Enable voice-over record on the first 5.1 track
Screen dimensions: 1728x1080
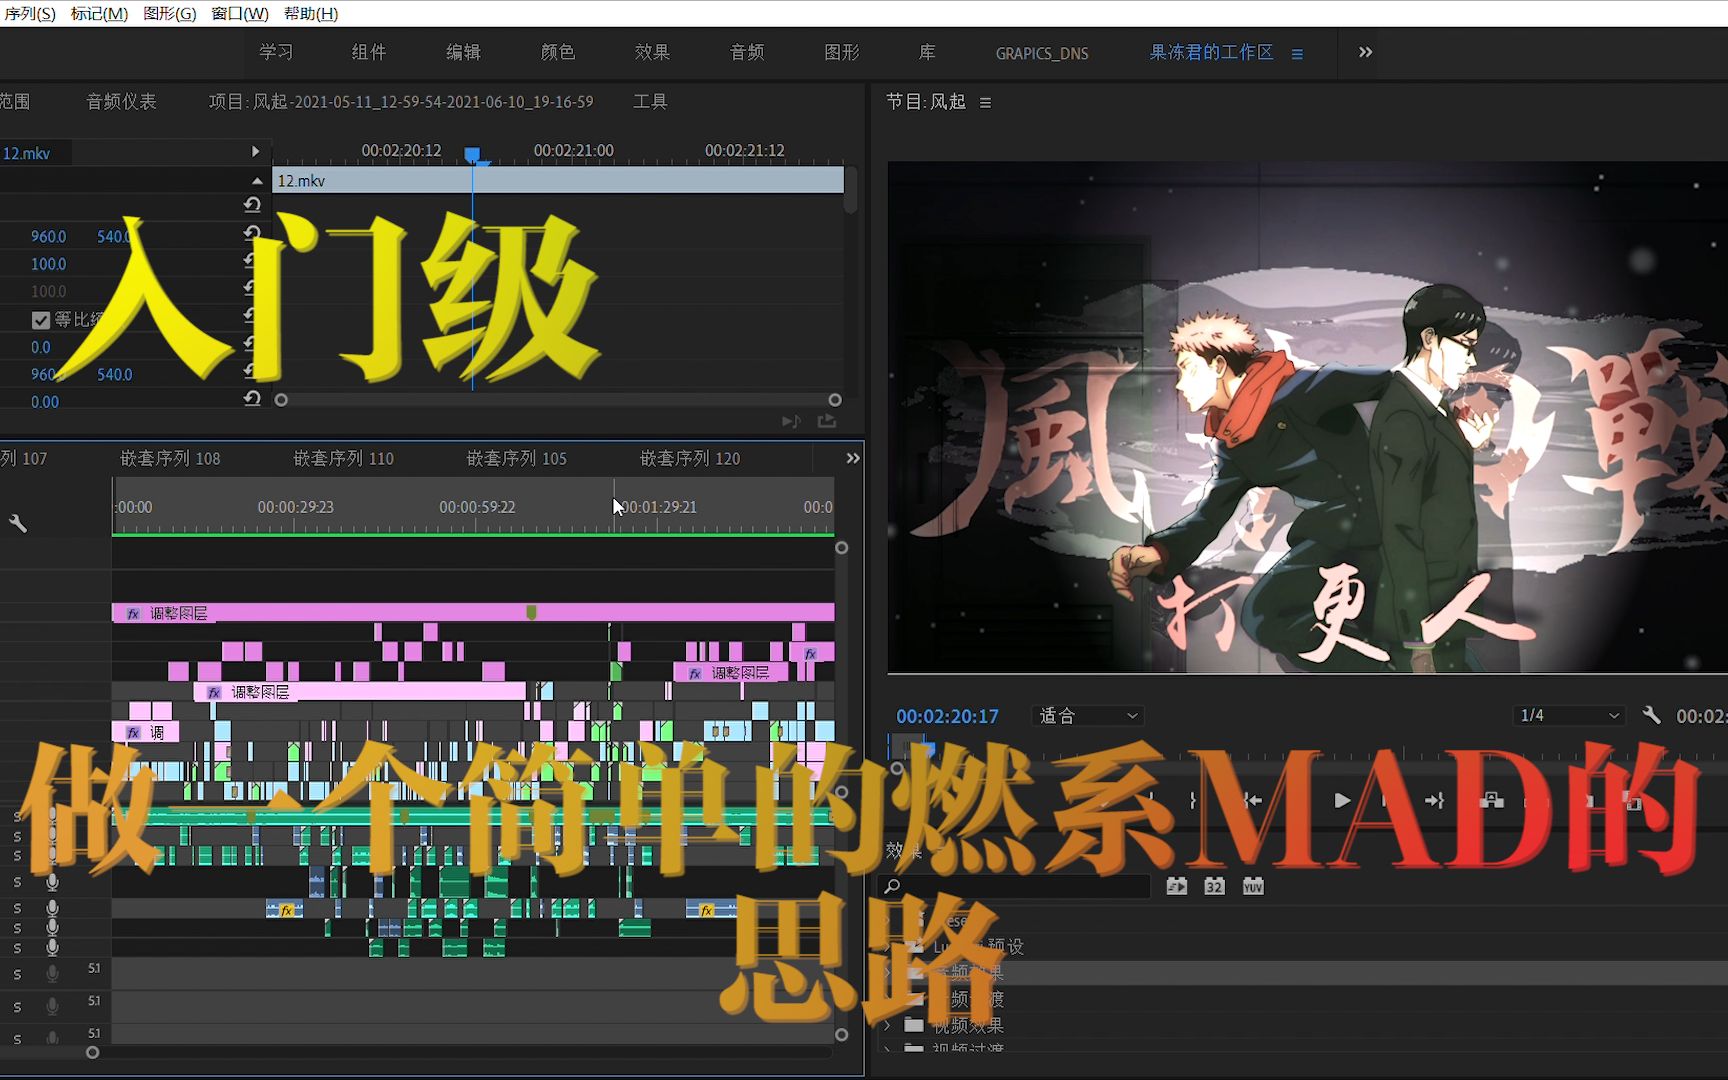pos(52,974)
